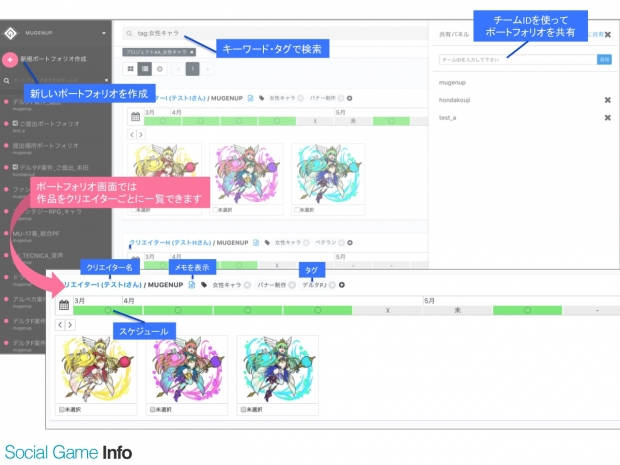Viewport: 620px width, 465px height.
Task: Open the クリエイターH (テストHさん) link
Action: (x=170, y=242)
